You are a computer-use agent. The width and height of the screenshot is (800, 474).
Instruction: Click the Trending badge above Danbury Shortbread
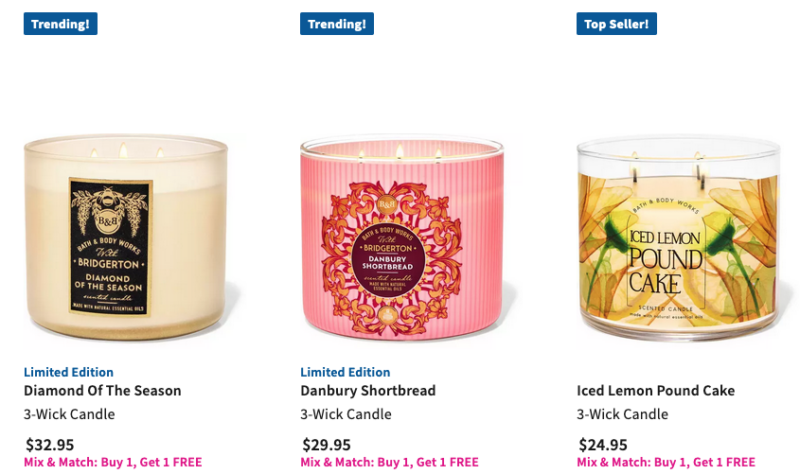point(337,24)
